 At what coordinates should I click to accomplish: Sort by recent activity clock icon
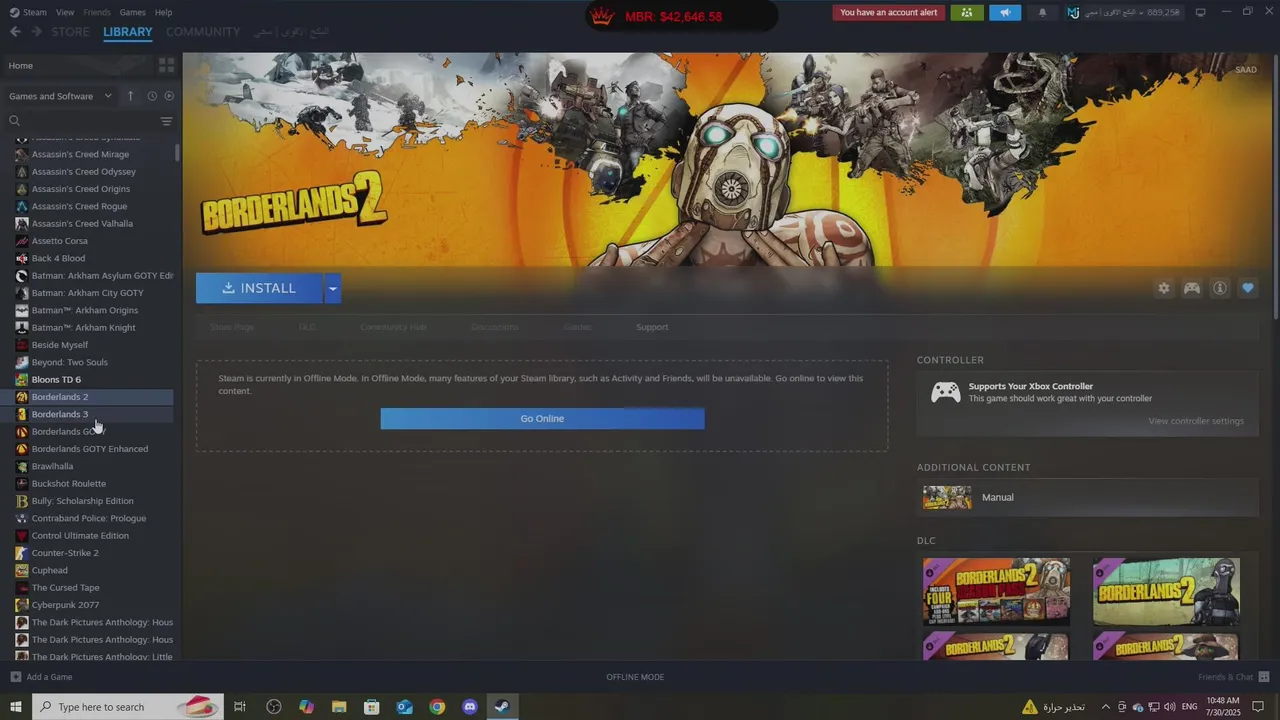pos(152,96)
